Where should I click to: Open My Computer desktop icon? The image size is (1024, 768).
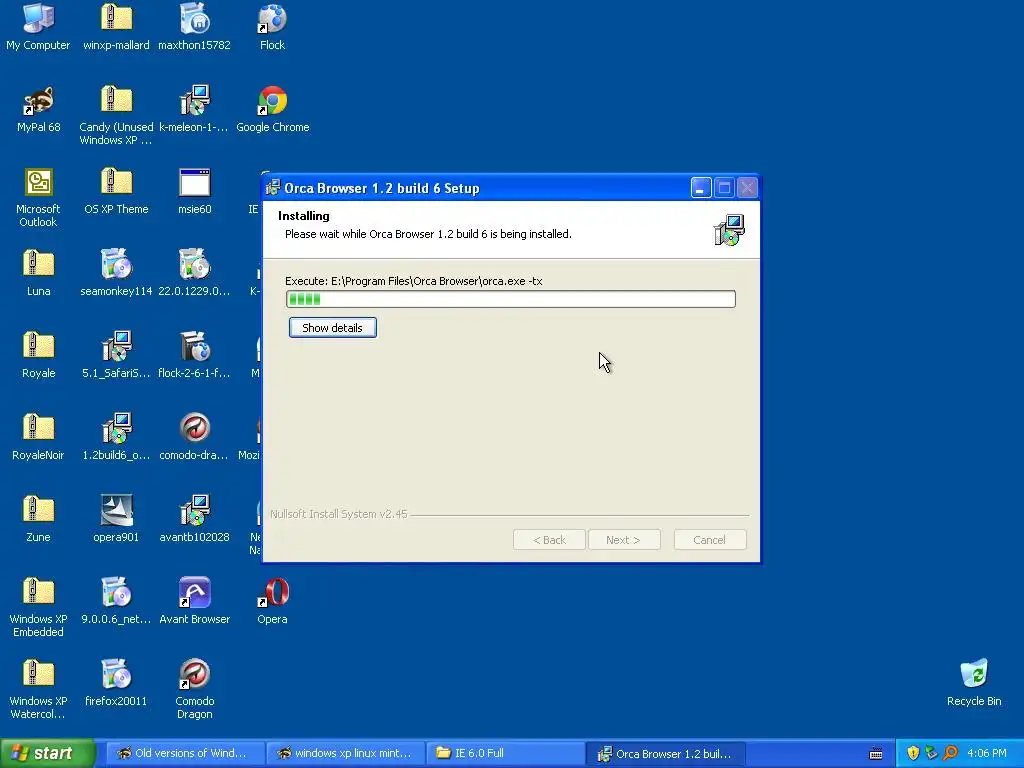click(38, 20)
